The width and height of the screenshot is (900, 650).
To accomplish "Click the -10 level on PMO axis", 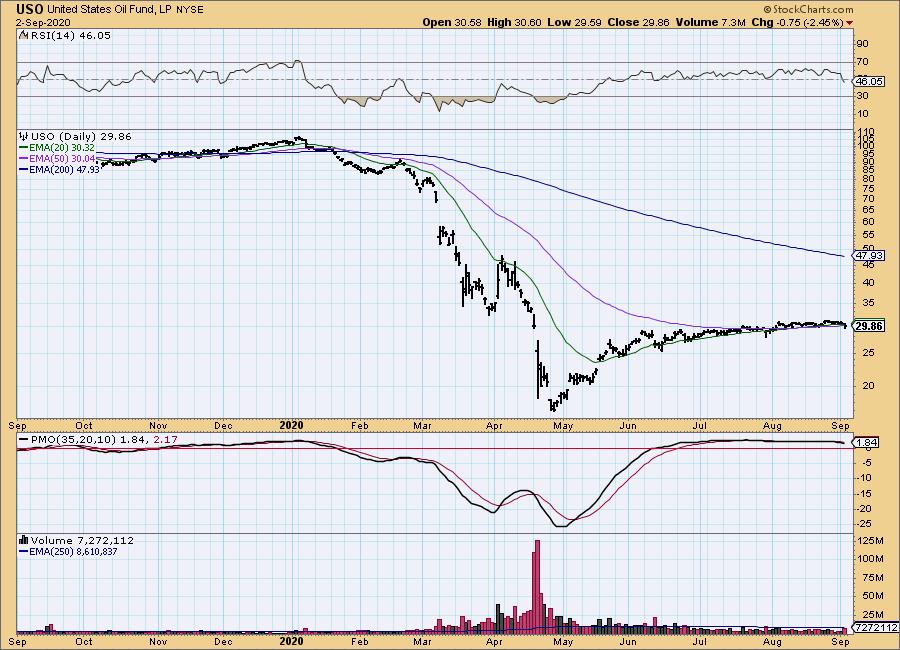I will [864, 478].
